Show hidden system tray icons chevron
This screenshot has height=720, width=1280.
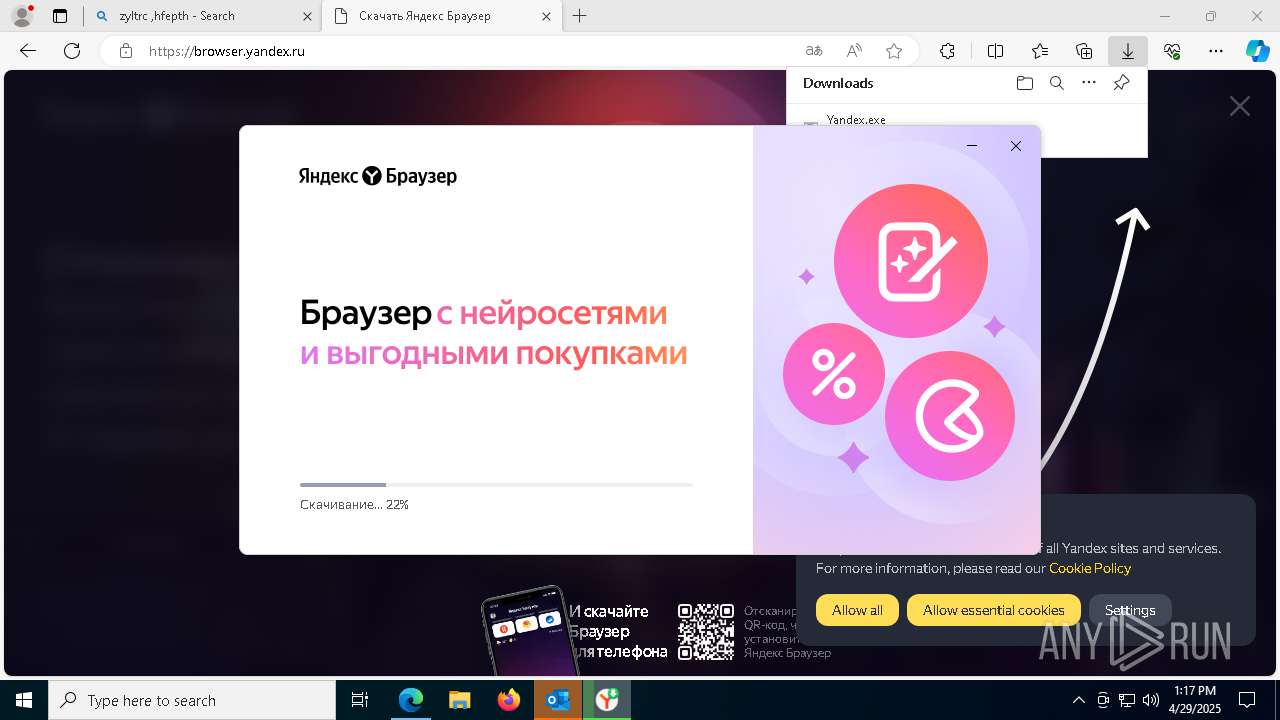pos(1078,700)
